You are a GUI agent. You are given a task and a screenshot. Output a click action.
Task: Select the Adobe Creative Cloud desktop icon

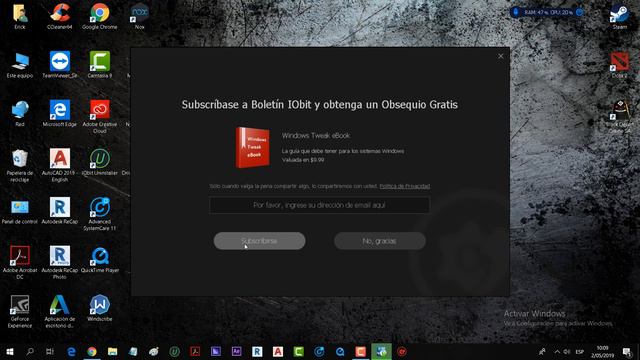pyautogui.click(x=100, y=117)
